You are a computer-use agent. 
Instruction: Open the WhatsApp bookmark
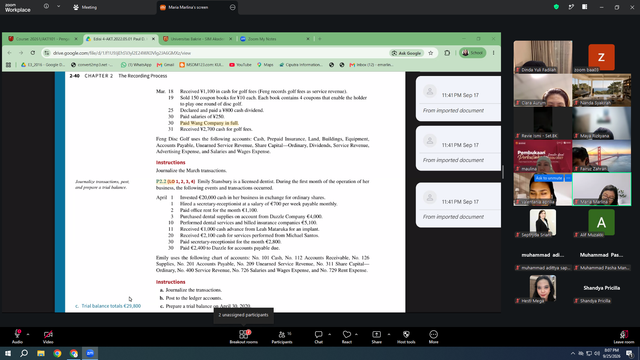[136, 64]
